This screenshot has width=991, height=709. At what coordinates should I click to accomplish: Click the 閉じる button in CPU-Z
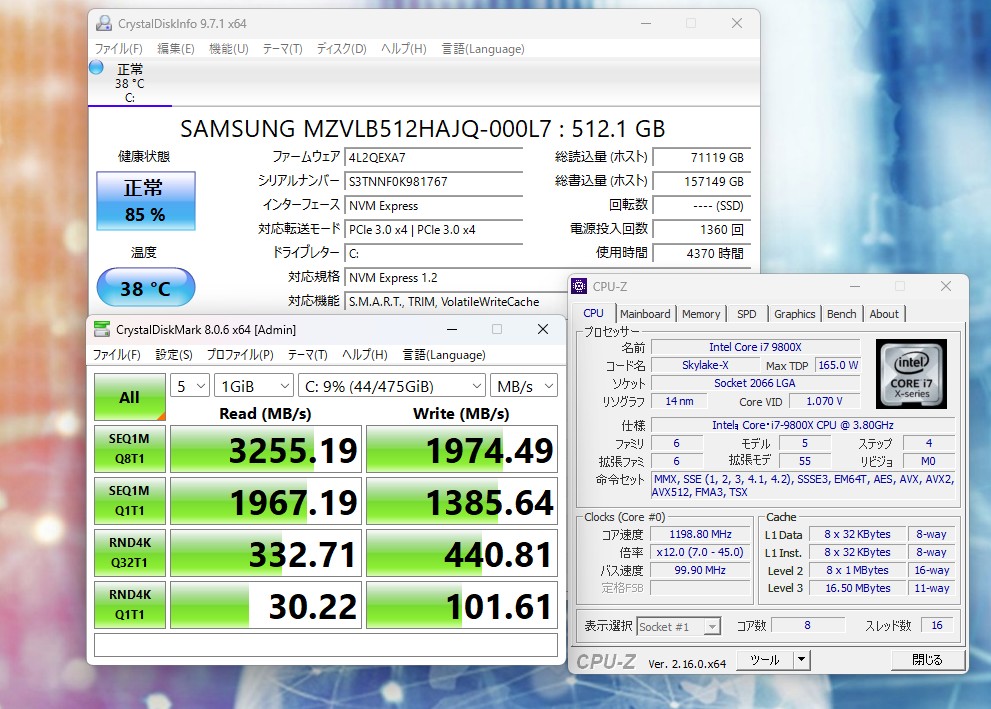pyautogui.click(x=928, y=660)
